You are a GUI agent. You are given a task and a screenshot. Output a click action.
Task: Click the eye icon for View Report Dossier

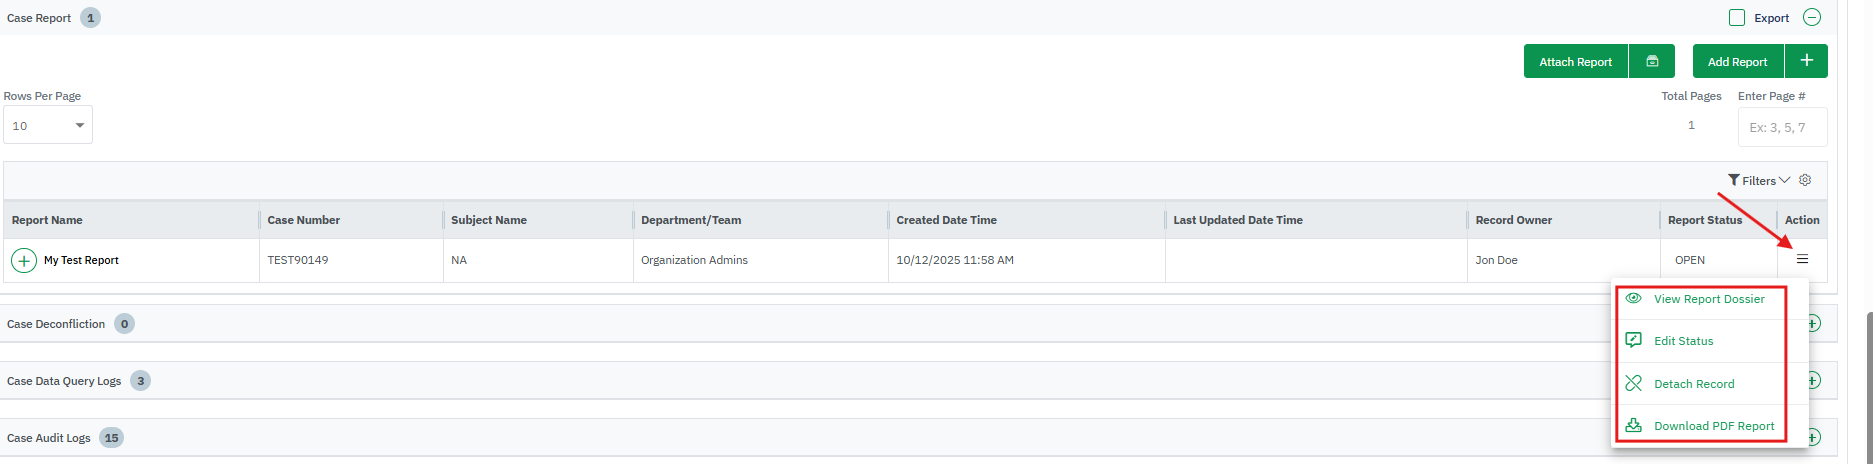coord(1634,299)
